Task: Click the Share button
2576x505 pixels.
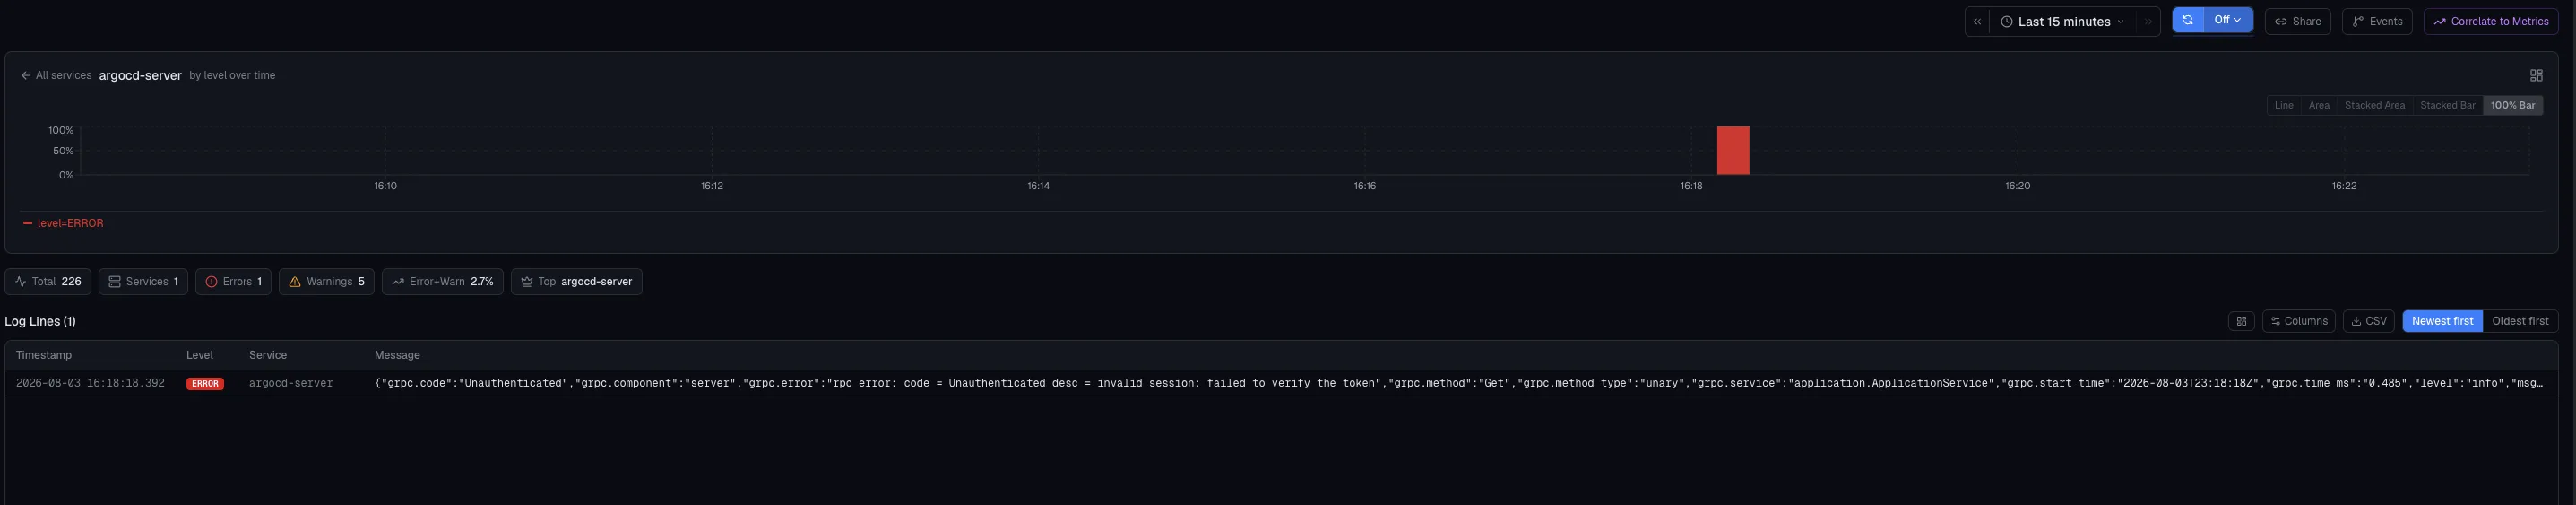Action: pos(2297,22)
